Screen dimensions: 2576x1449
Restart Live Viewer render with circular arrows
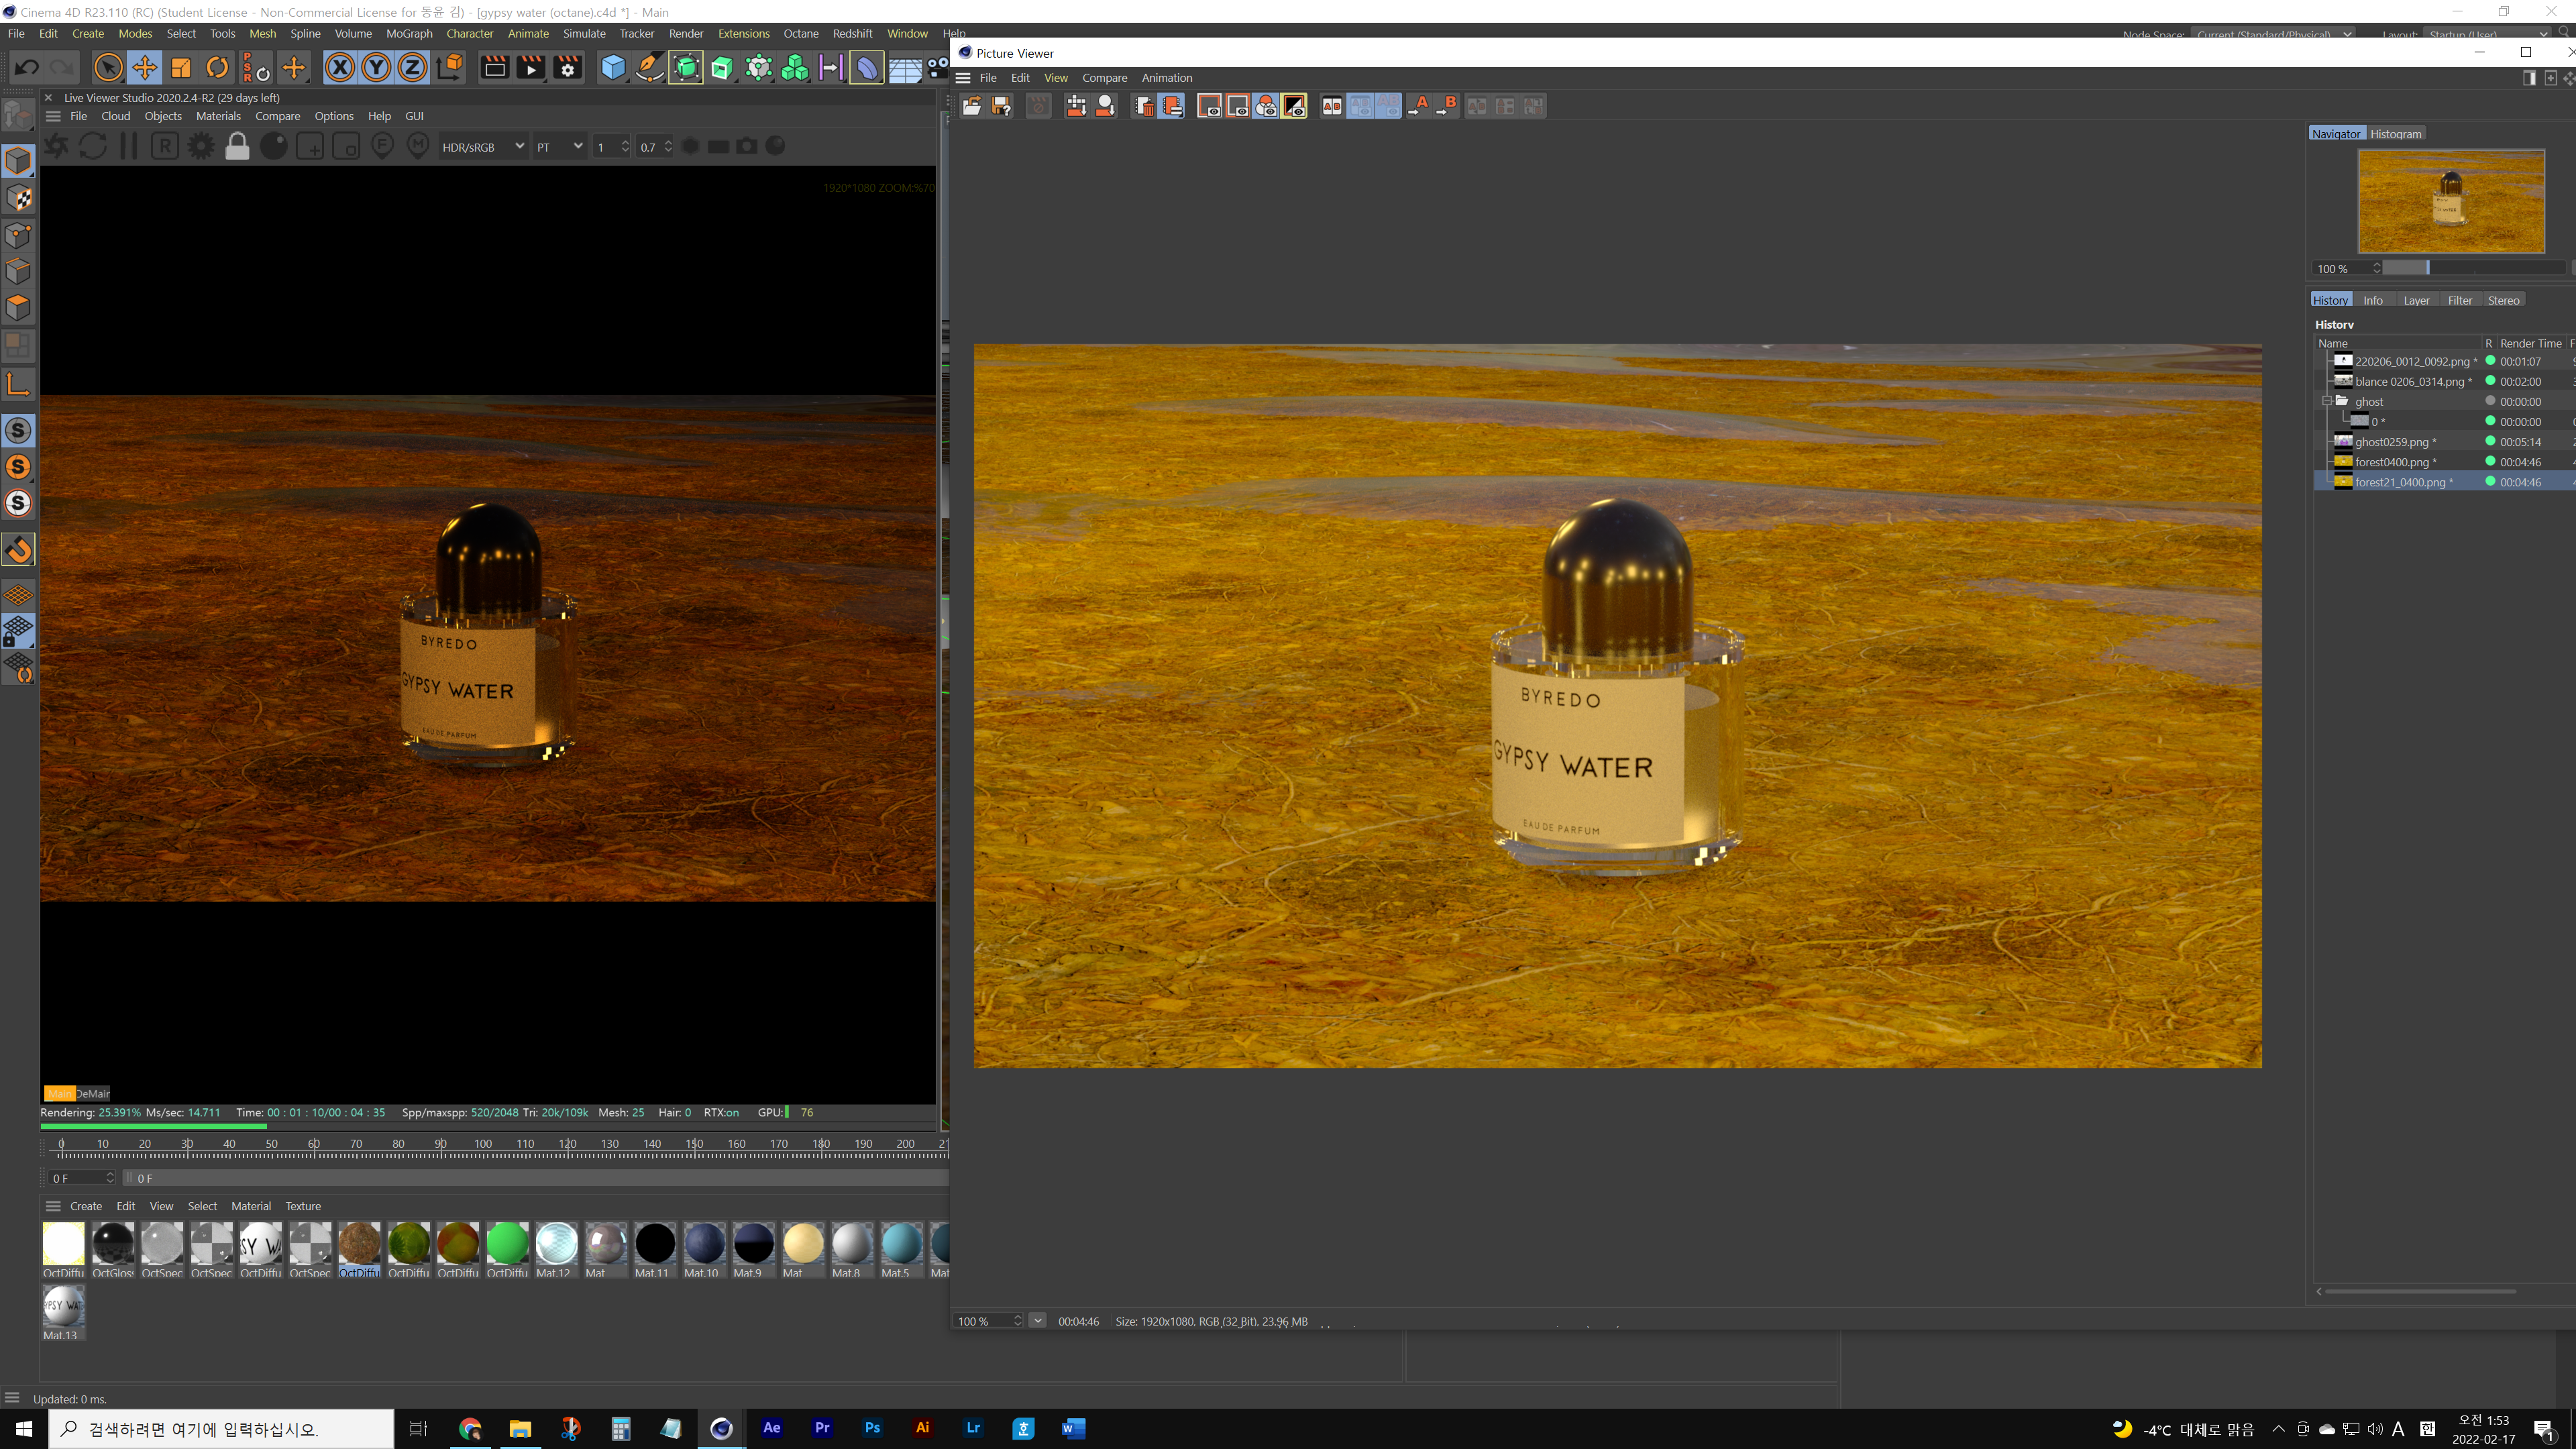[92, 147]
